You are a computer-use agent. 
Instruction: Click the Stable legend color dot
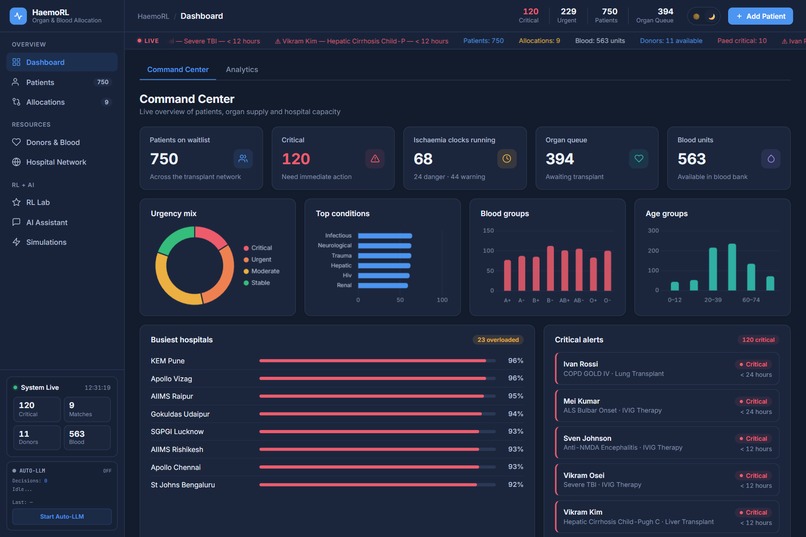point(246,283)
